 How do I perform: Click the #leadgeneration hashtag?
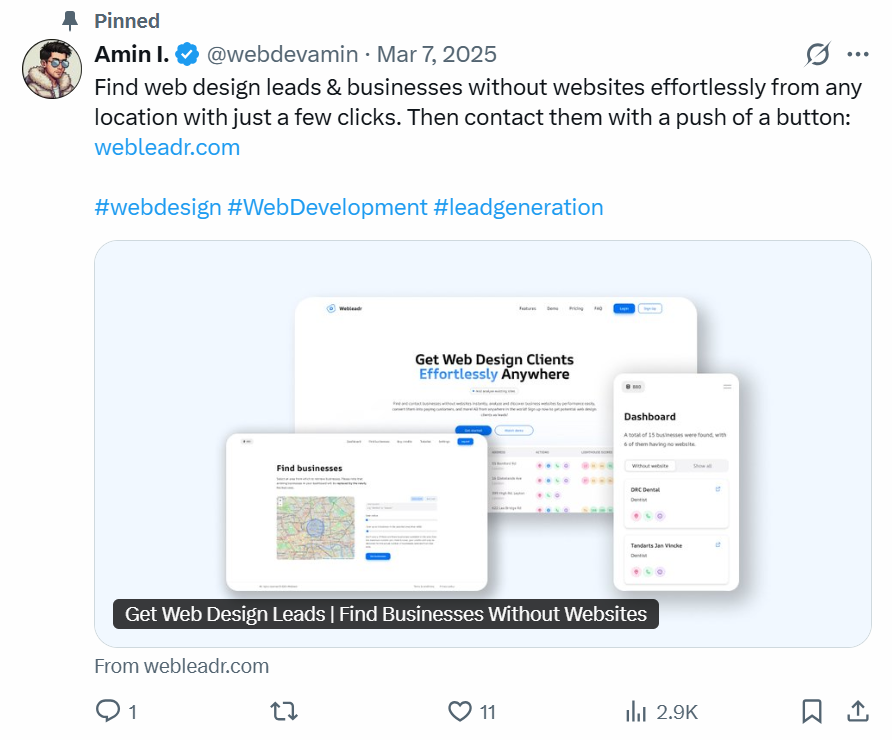[x=520, y=207]
